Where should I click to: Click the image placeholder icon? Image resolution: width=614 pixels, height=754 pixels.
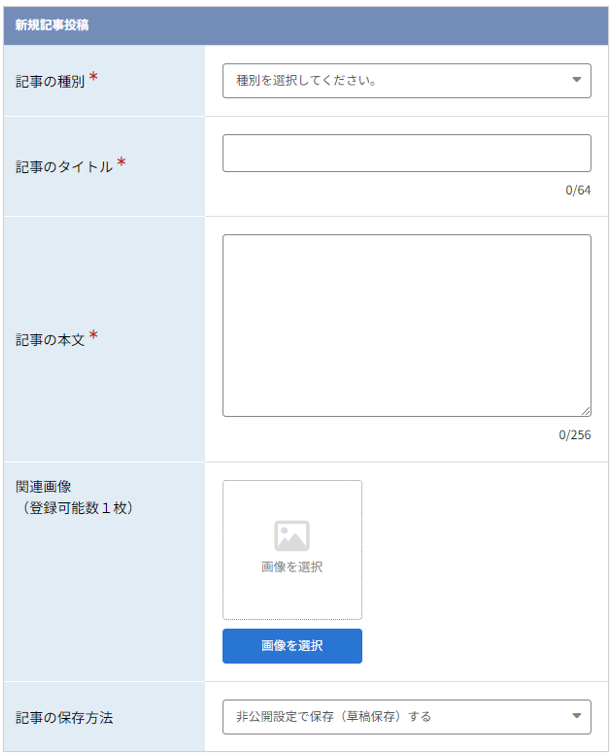click(x=292, y=536)
